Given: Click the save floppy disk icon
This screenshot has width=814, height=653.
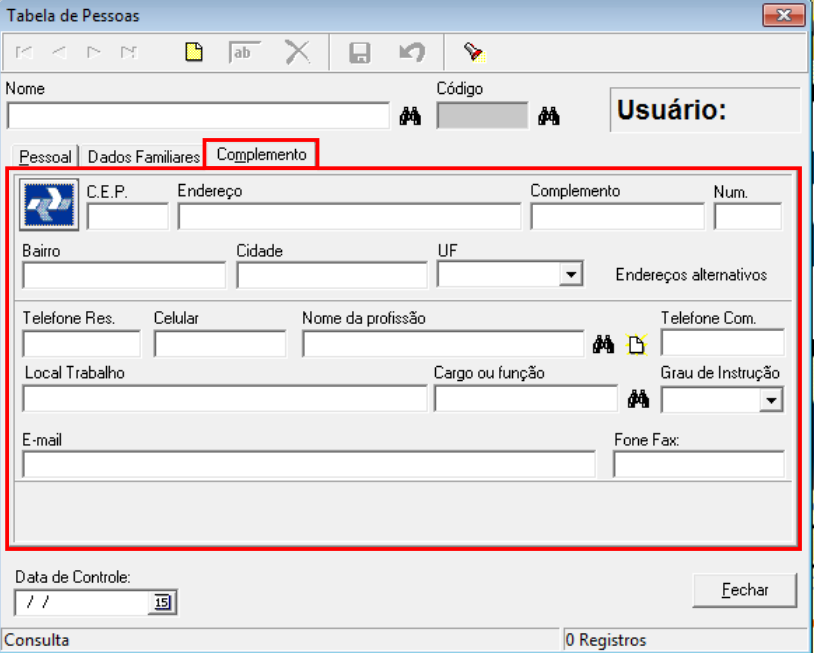Looking at the screenshot, I should click(x=360, y=53).
